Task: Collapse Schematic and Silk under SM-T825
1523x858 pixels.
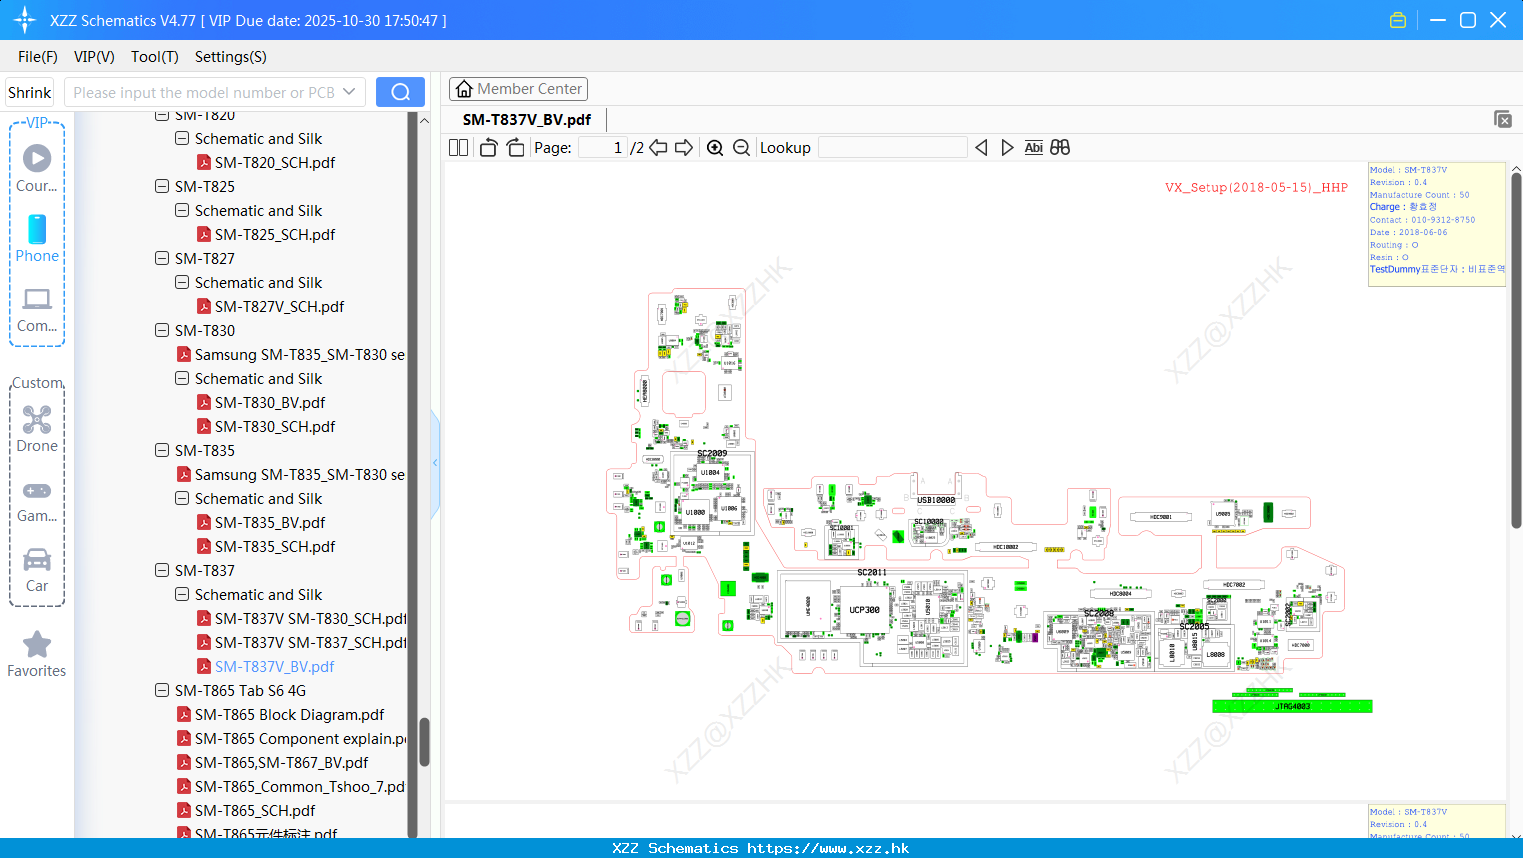Action: click(182, 210)
